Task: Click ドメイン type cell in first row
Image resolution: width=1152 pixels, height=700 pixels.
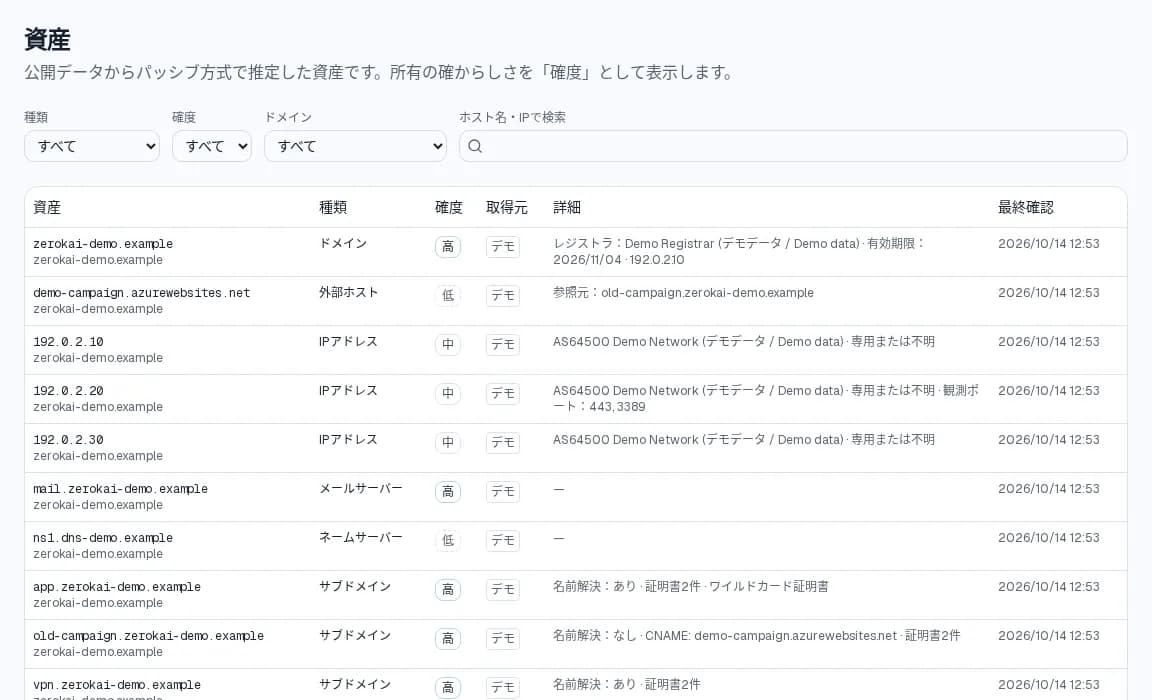Action: [x=343, y=244]
